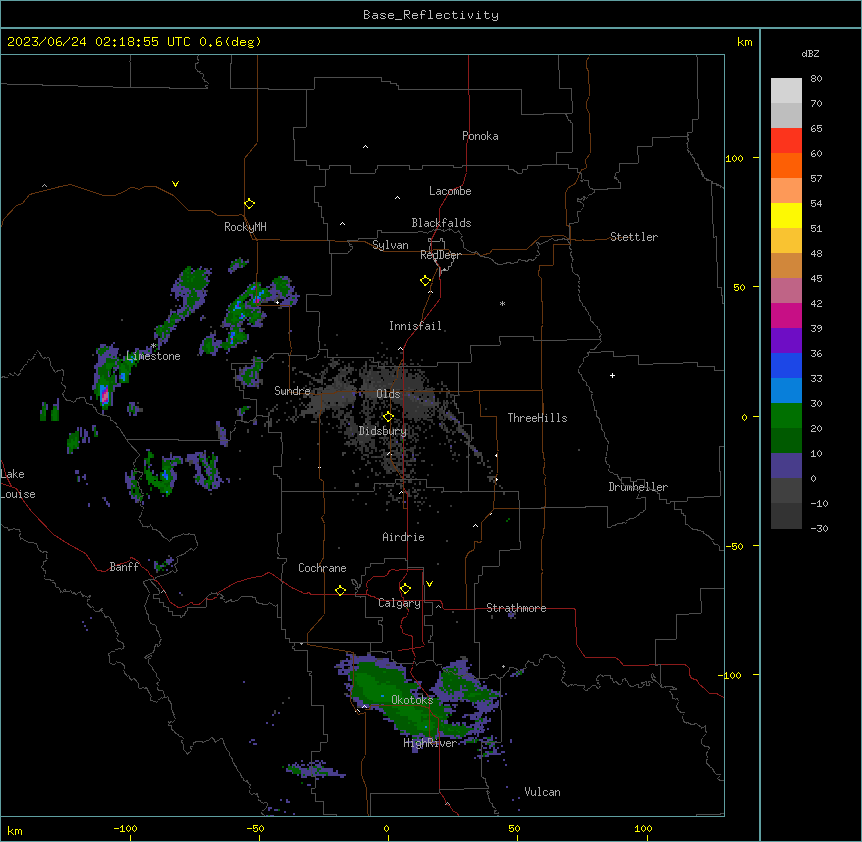862x842 pixels.
Task: Select the Didsbury label
Action: click(x=383, y=431)
